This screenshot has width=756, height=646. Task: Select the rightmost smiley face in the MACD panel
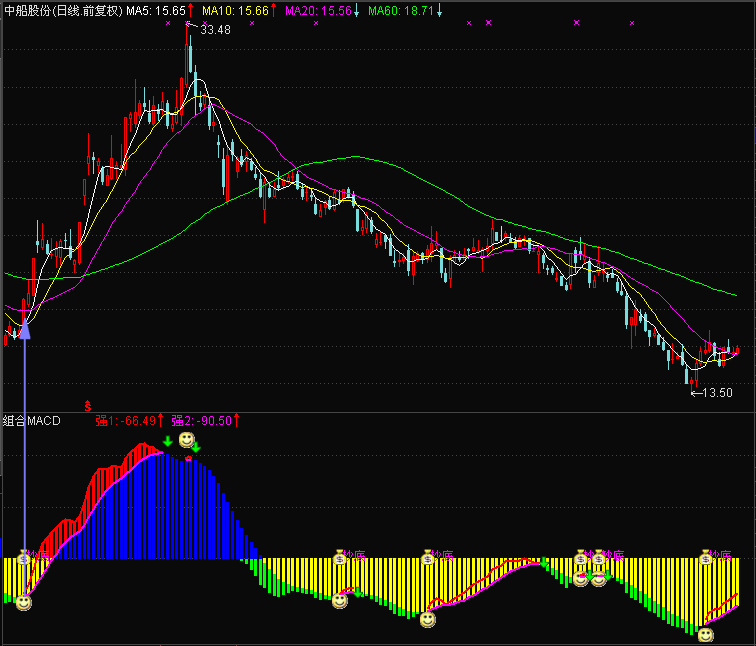pos(706,634)
